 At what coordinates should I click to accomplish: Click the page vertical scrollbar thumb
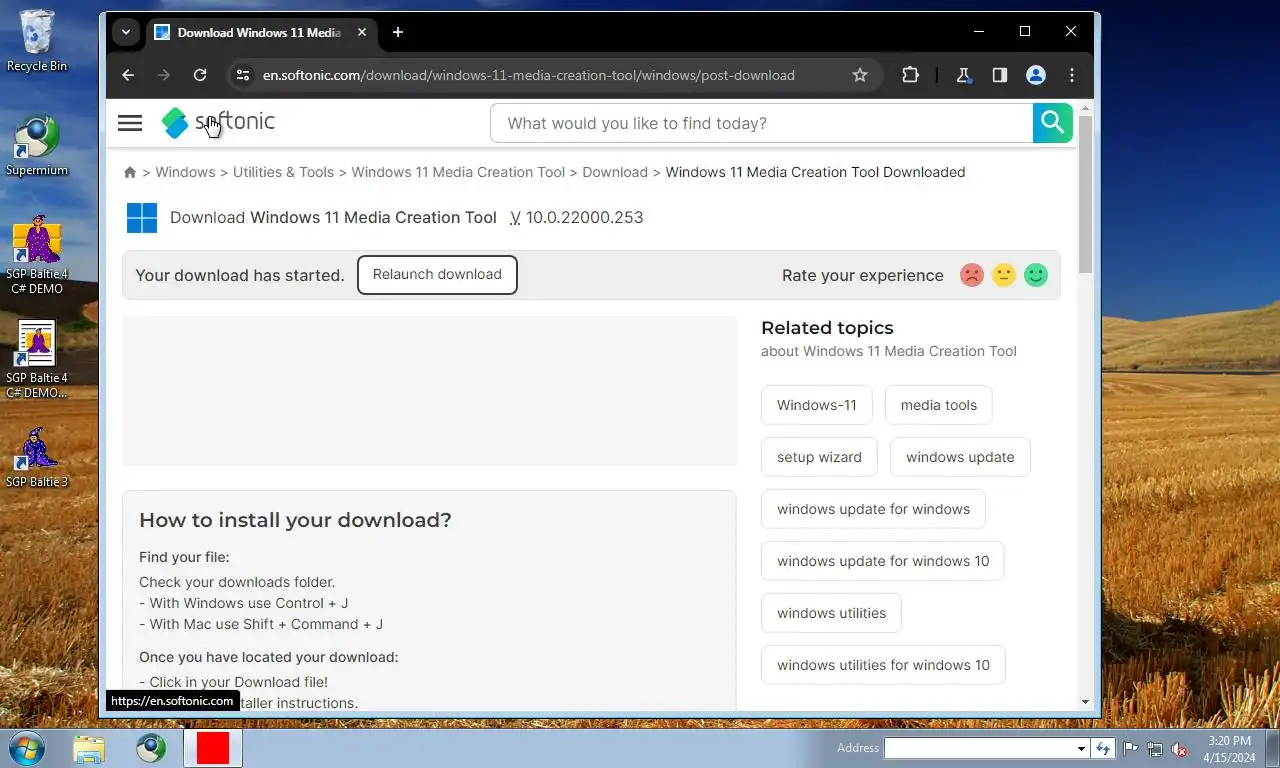(x=1085, y=195)
